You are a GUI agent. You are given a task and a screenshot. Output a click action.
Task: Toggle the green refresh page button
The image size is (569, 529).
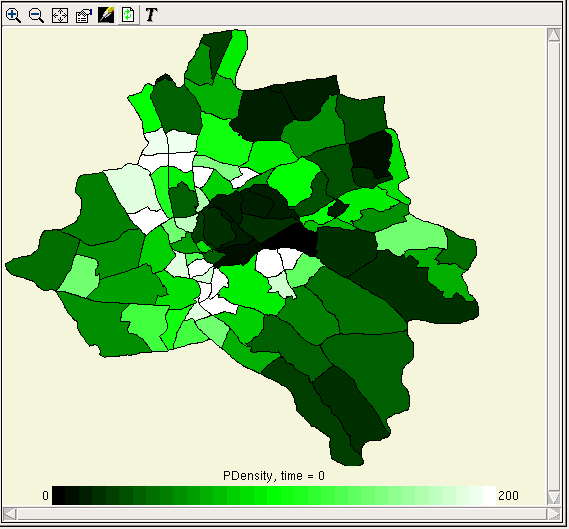click(128, 15)
